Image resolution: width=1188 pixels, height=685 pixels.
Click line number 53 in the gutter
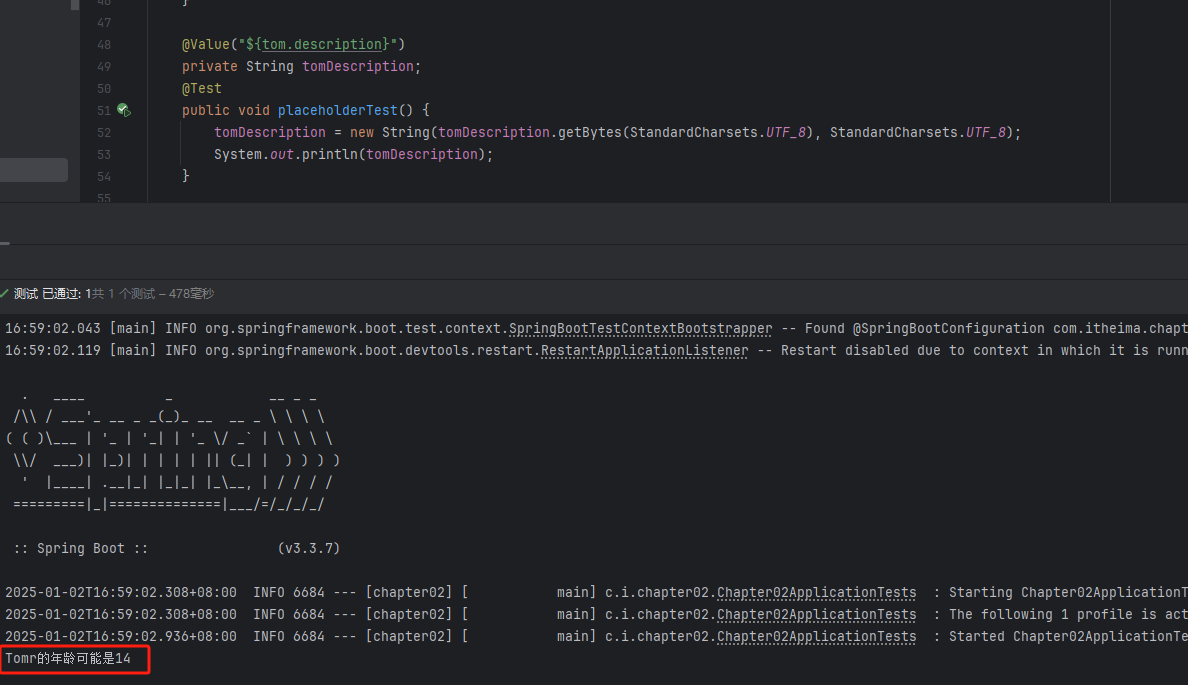104,154
